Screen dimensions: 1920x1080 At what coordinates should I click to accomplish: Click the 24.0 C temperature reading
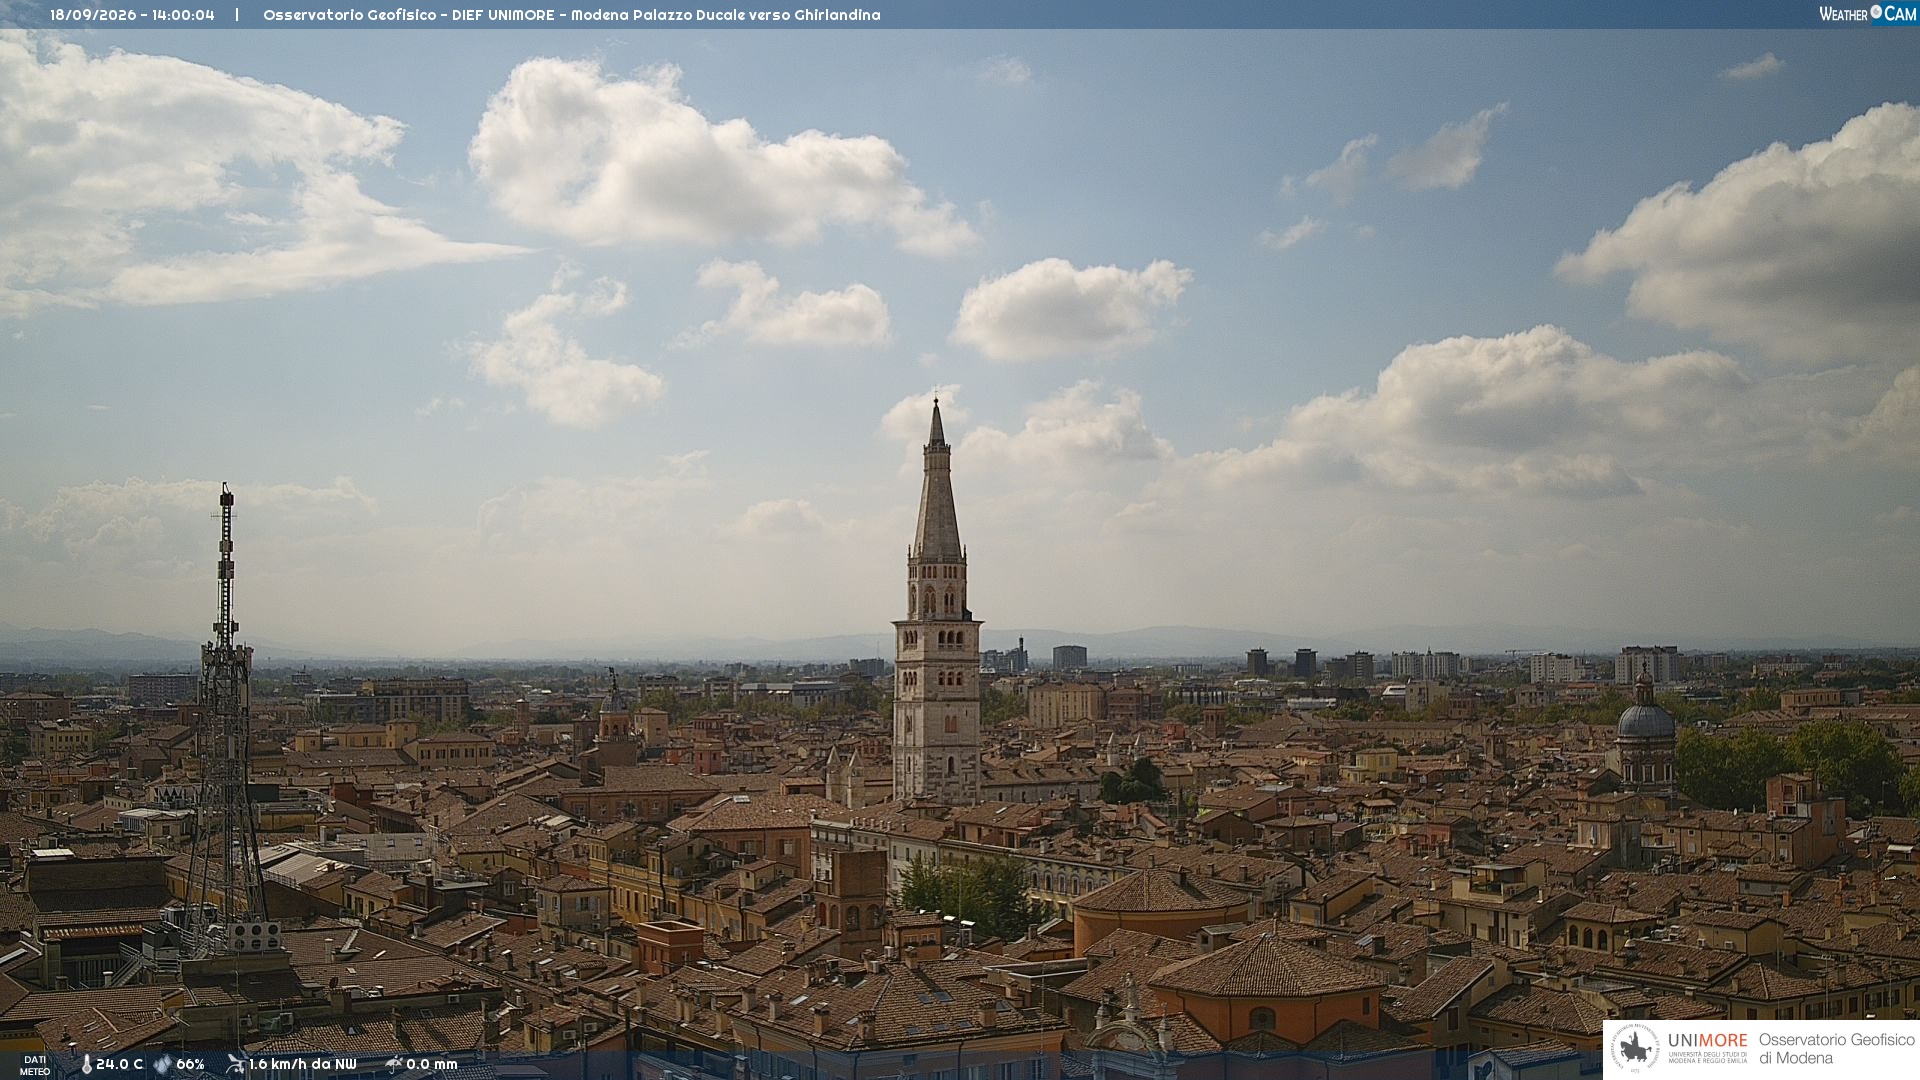[x=119, y=1065]
